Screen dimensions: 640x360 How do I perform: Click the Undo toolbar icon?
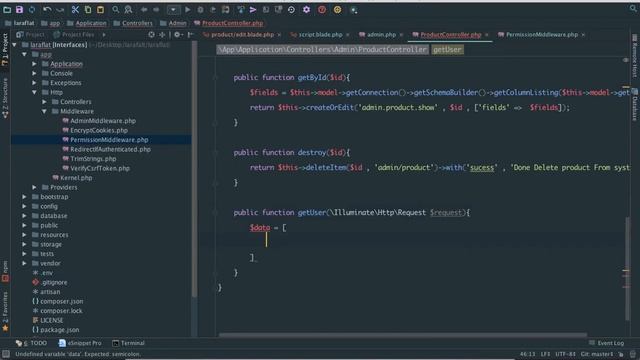(47, 9)
